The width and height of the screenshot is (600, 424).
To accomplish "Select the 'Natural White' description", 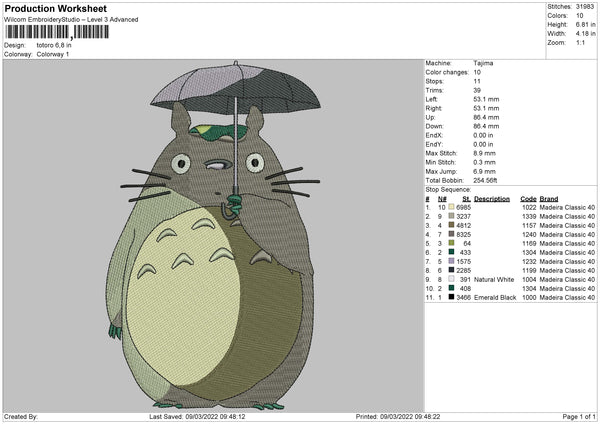I will (x=494, y=279).
